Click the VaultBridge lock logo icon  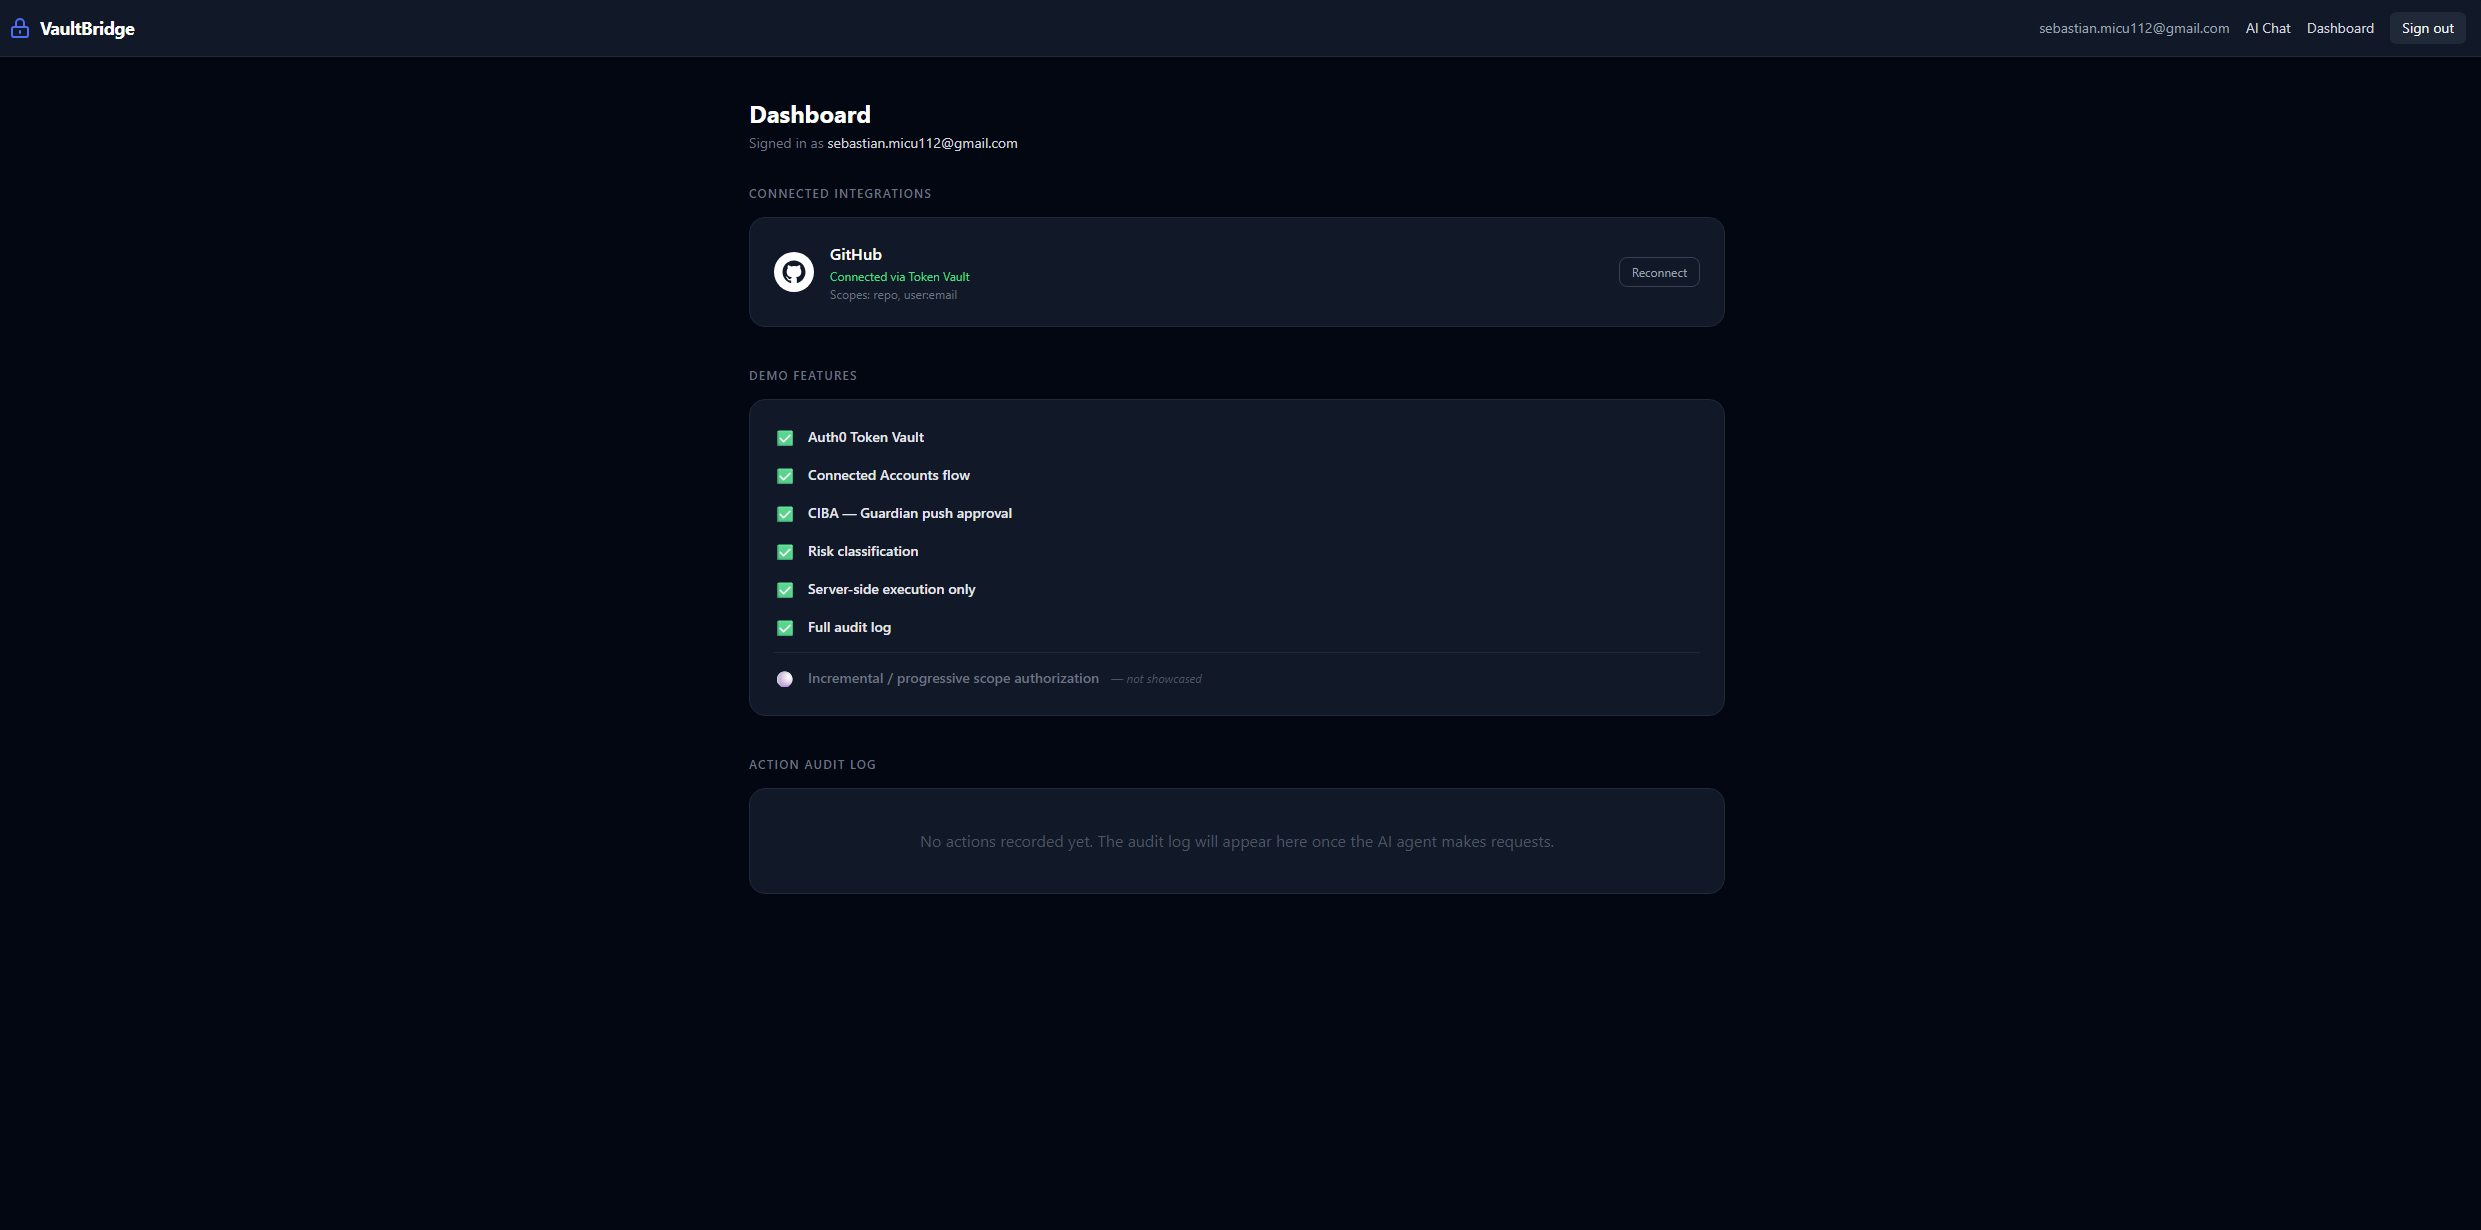pyautogui.click(x=20, y=28)
